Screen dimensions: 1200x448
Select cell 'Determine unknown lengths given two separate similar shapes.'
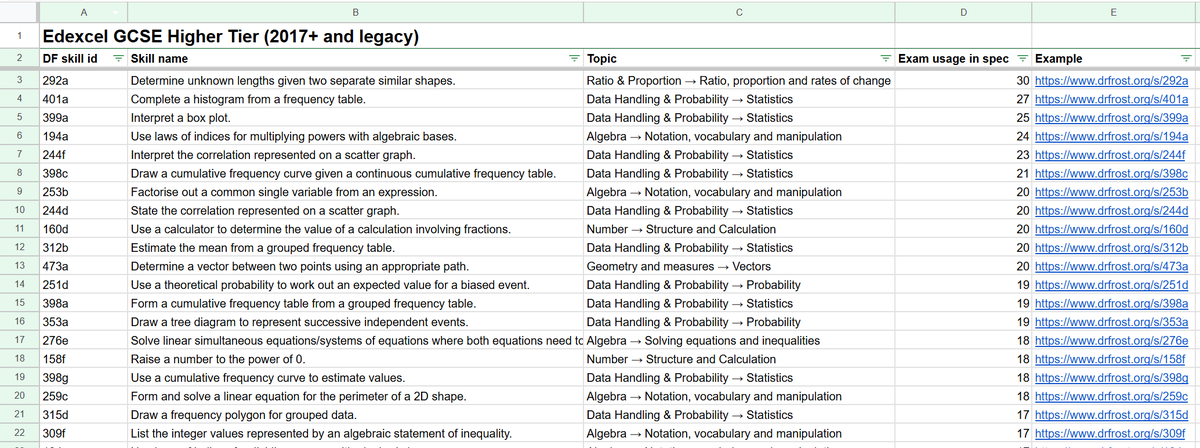coord(355,81)
